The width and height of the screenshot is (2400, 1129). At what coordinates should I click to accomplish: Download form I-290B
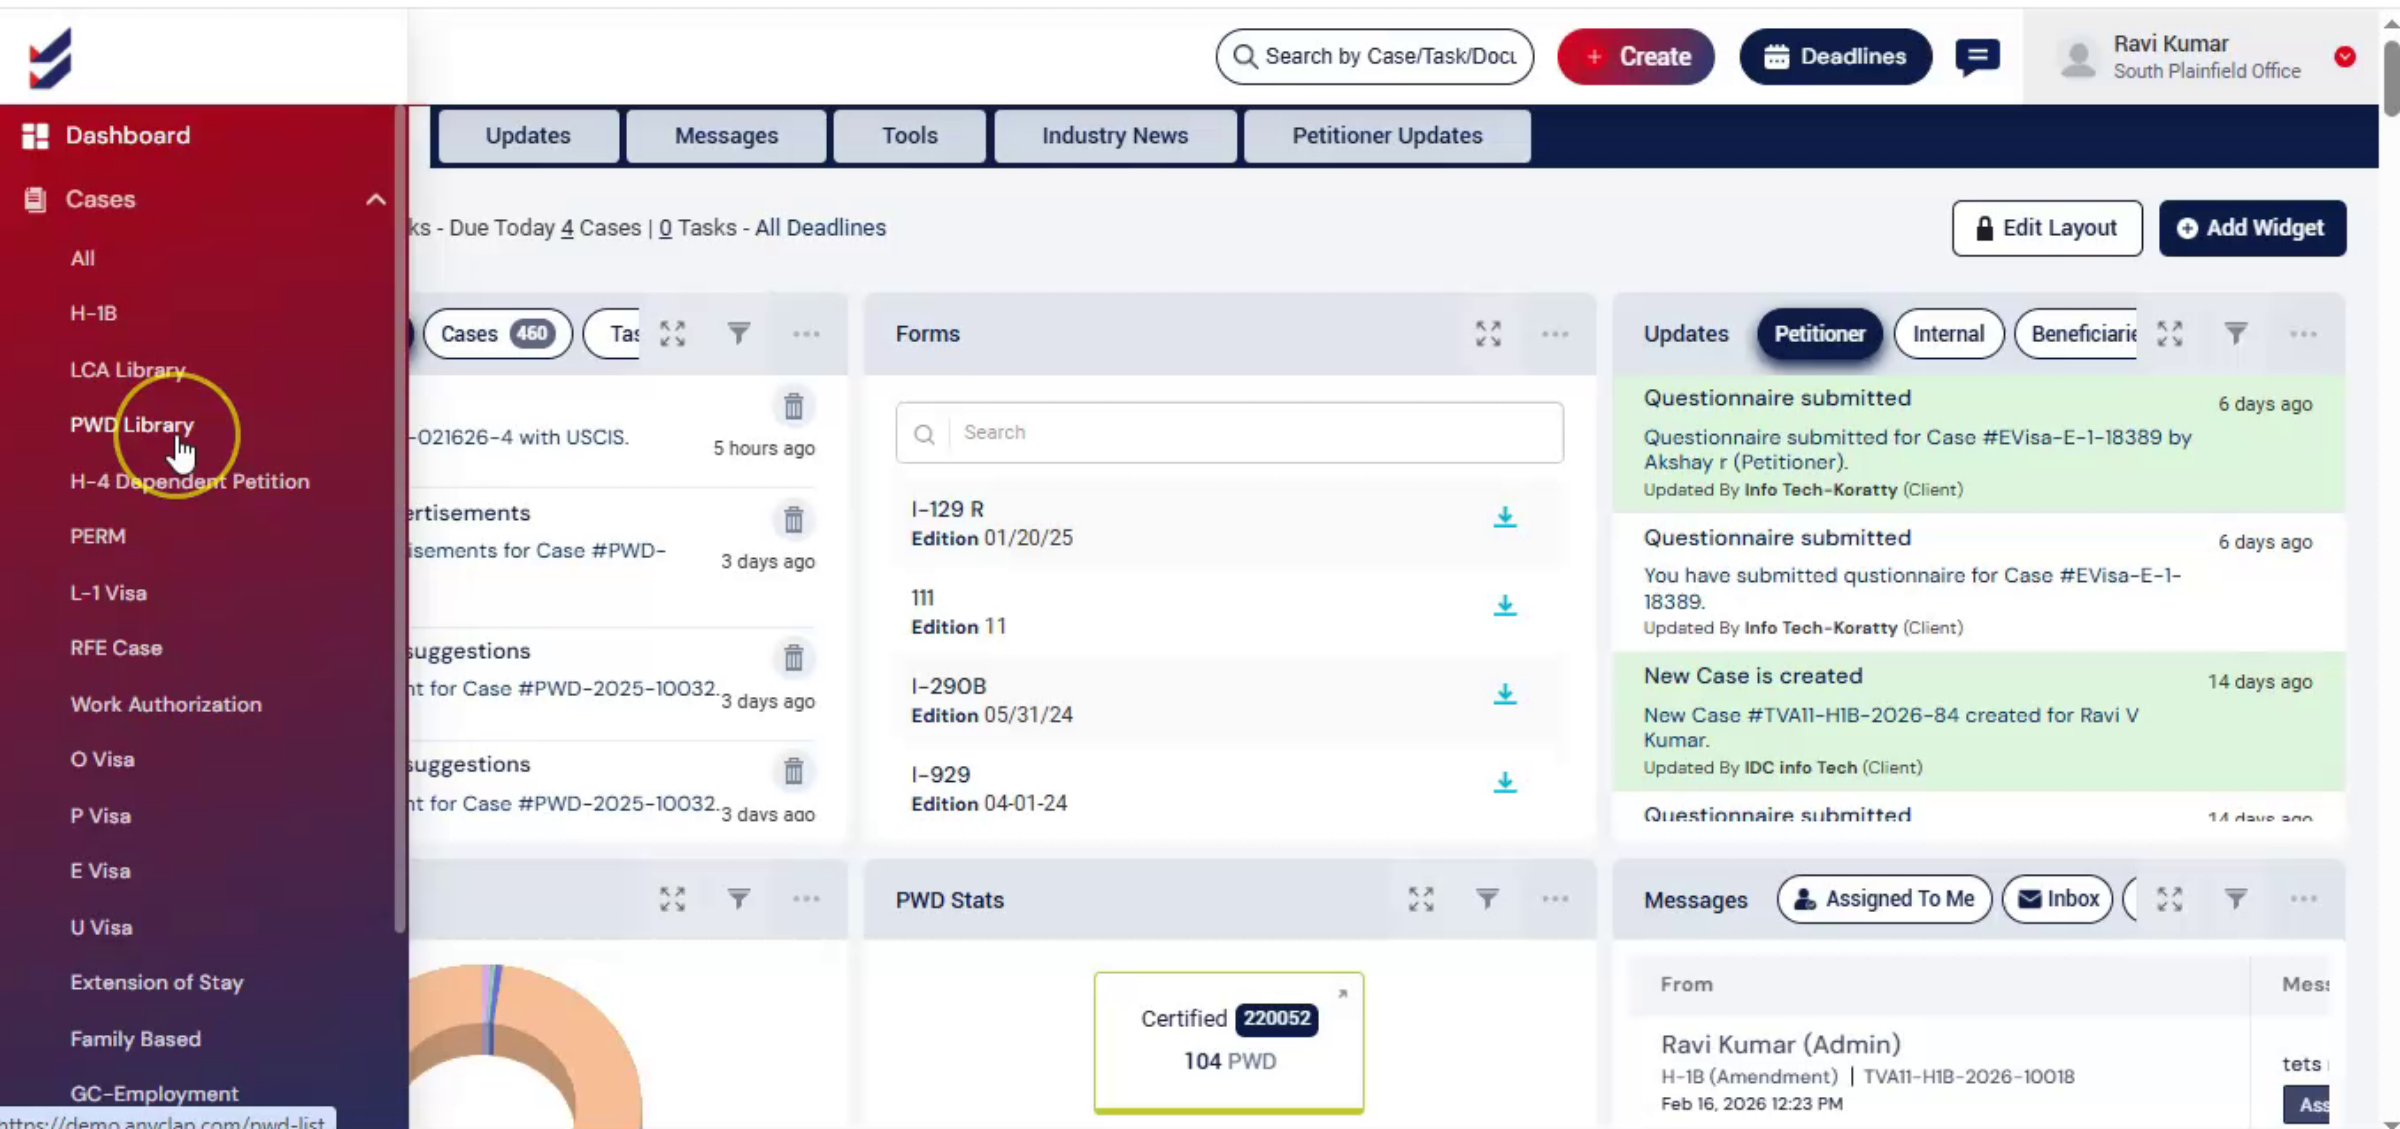point(1505,694)
